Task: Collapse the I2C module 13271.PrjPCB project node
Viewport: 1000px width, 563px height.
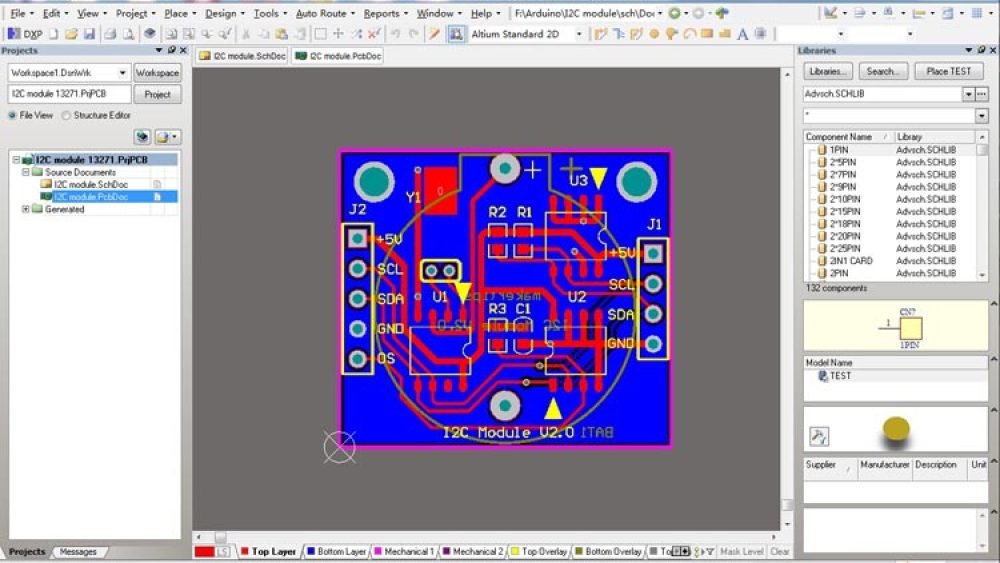Action: pyautogui.click(x=16, y=159)
